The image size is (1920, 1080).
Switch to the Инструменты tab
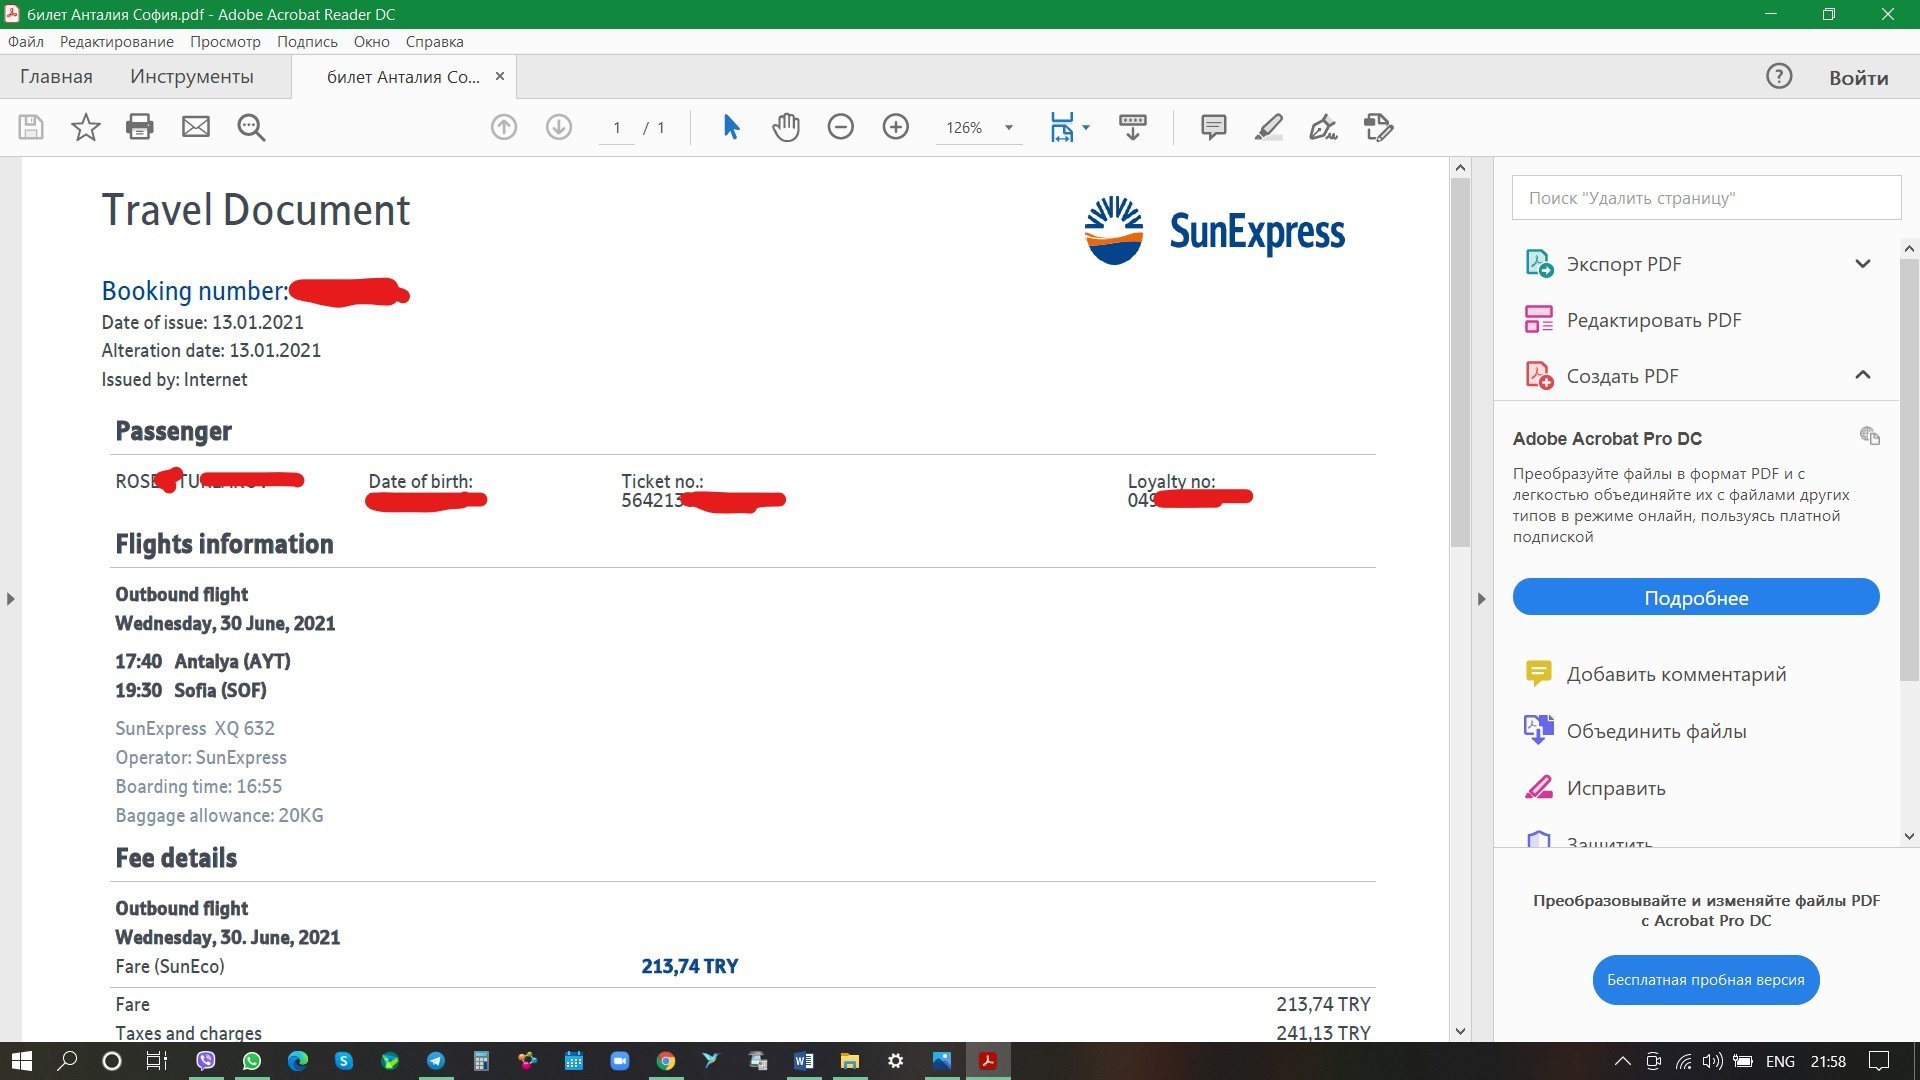coord(191,77)
